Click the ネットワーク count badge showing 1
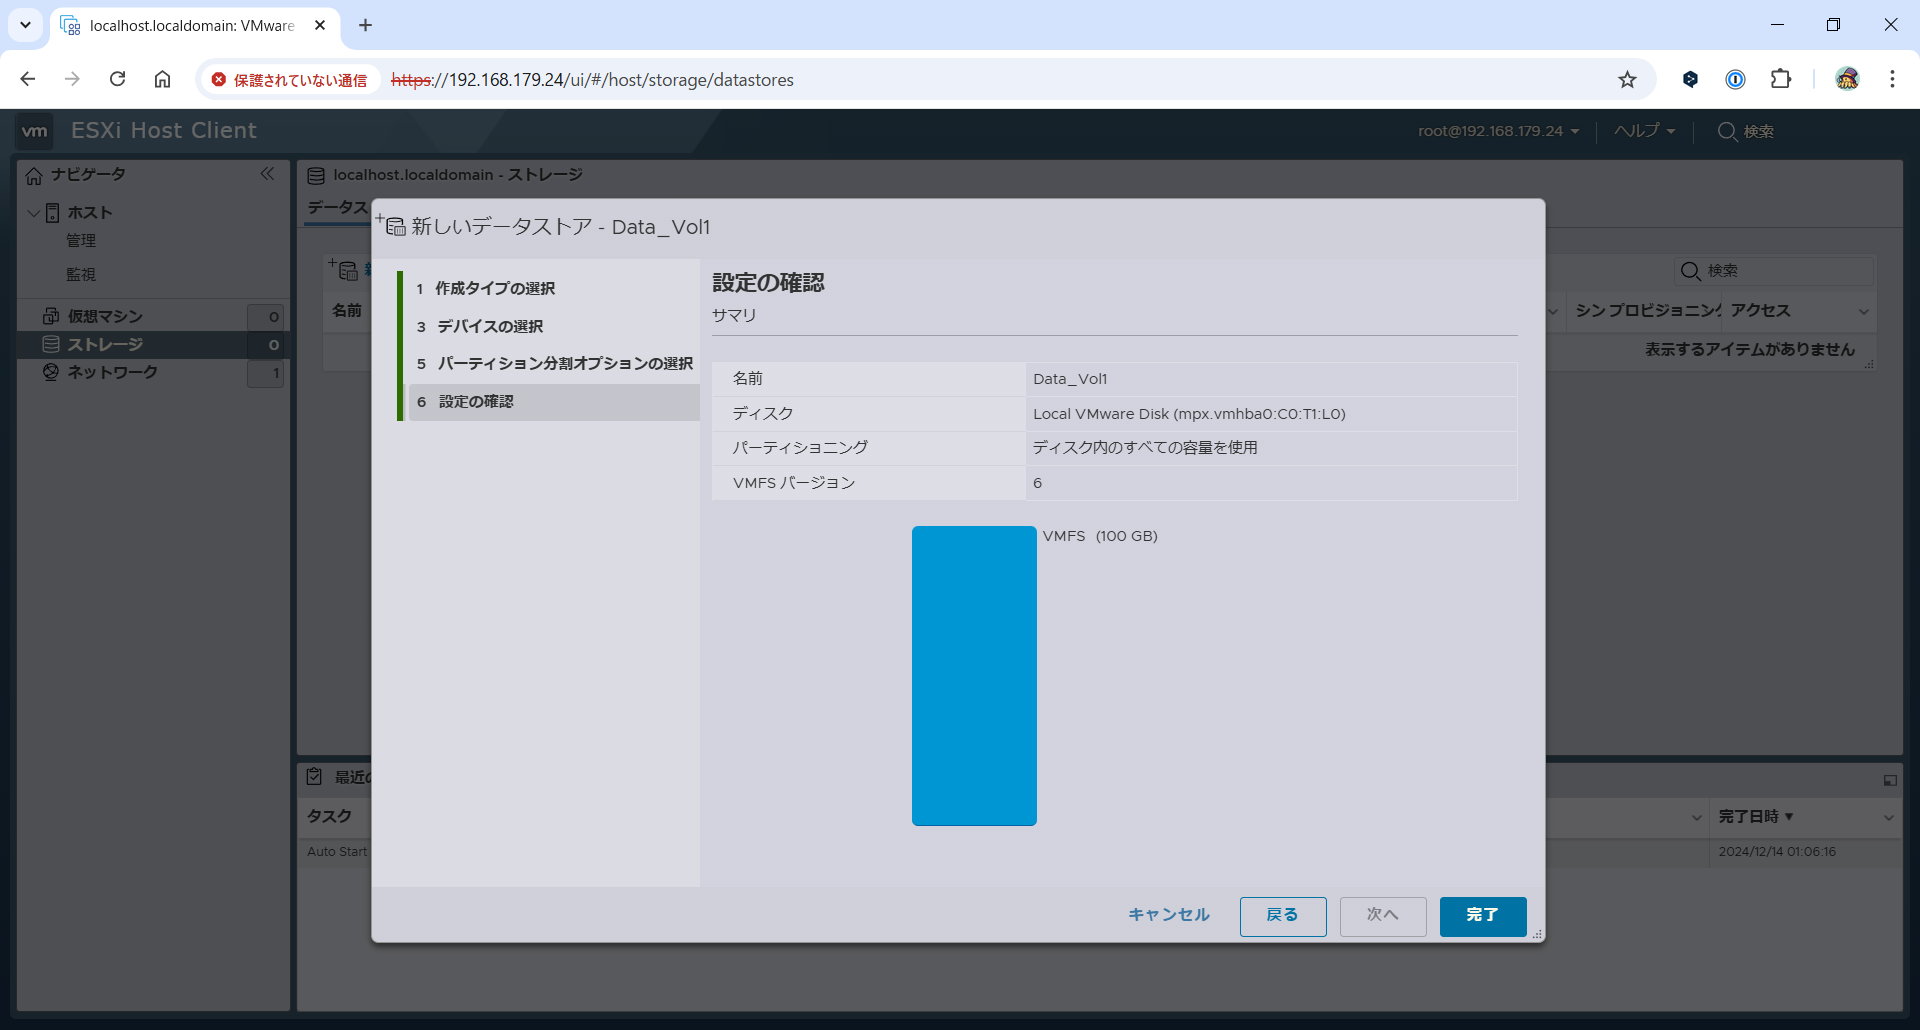This screenshot has height=1030, width=1920. [x=266, y=373]
